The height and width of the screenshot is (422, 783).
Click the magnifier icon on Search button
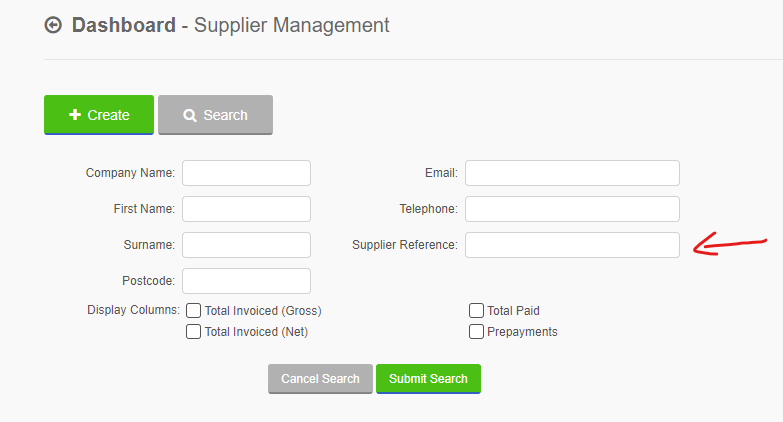(x=190, y=115)
